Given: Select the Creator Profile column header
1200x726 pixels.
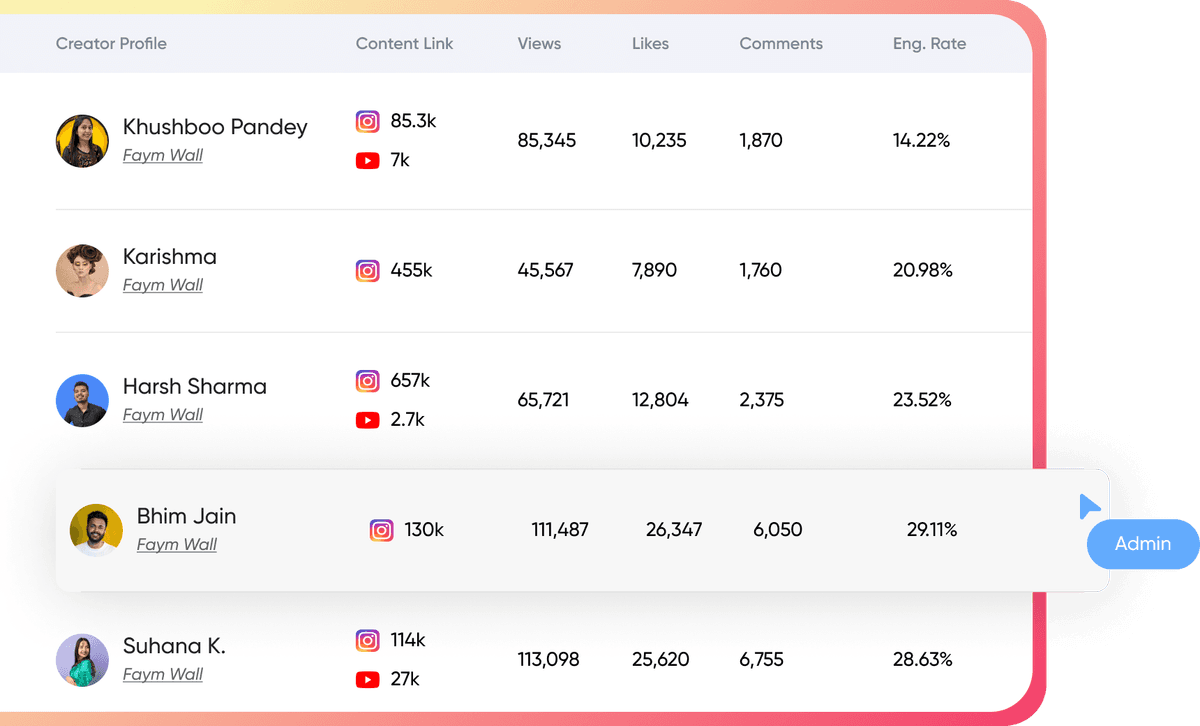Looking at the screenshot, I should pyautogui.click(x=111, y=44).
